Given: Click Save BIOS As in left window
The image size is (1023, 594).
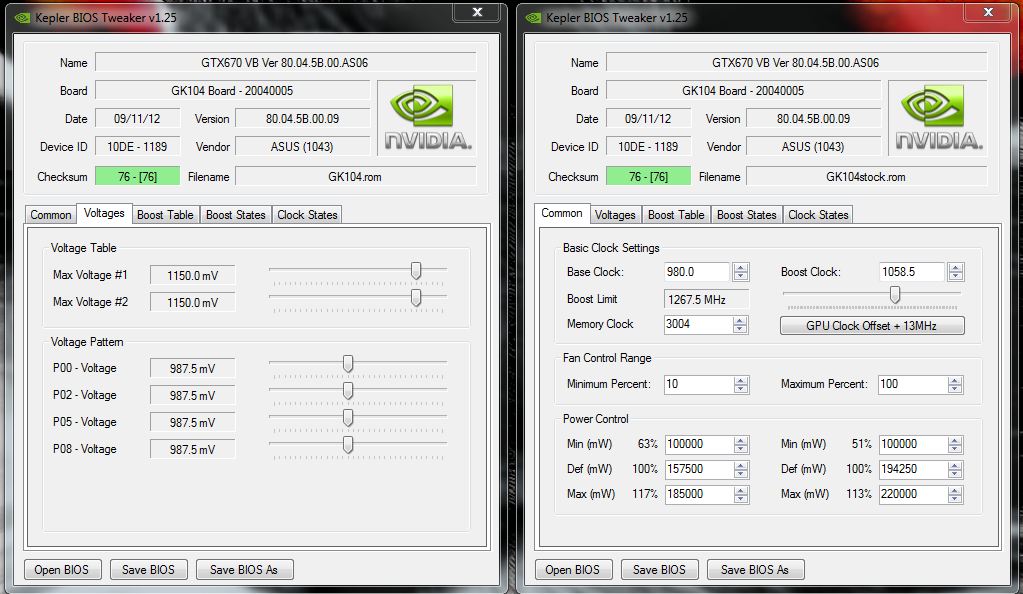Looking at the screenshot, I should coord(244,570).
